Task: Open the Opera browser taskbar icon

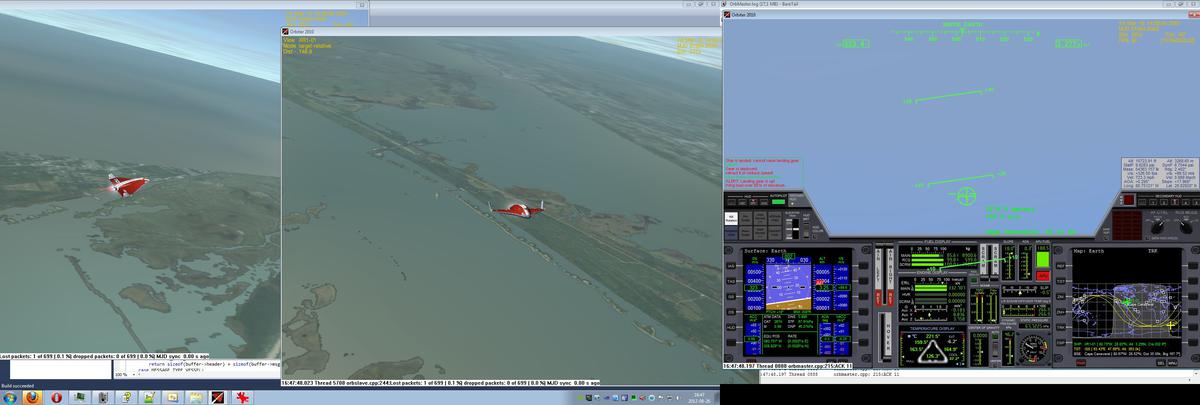Action: coord(56,397)
